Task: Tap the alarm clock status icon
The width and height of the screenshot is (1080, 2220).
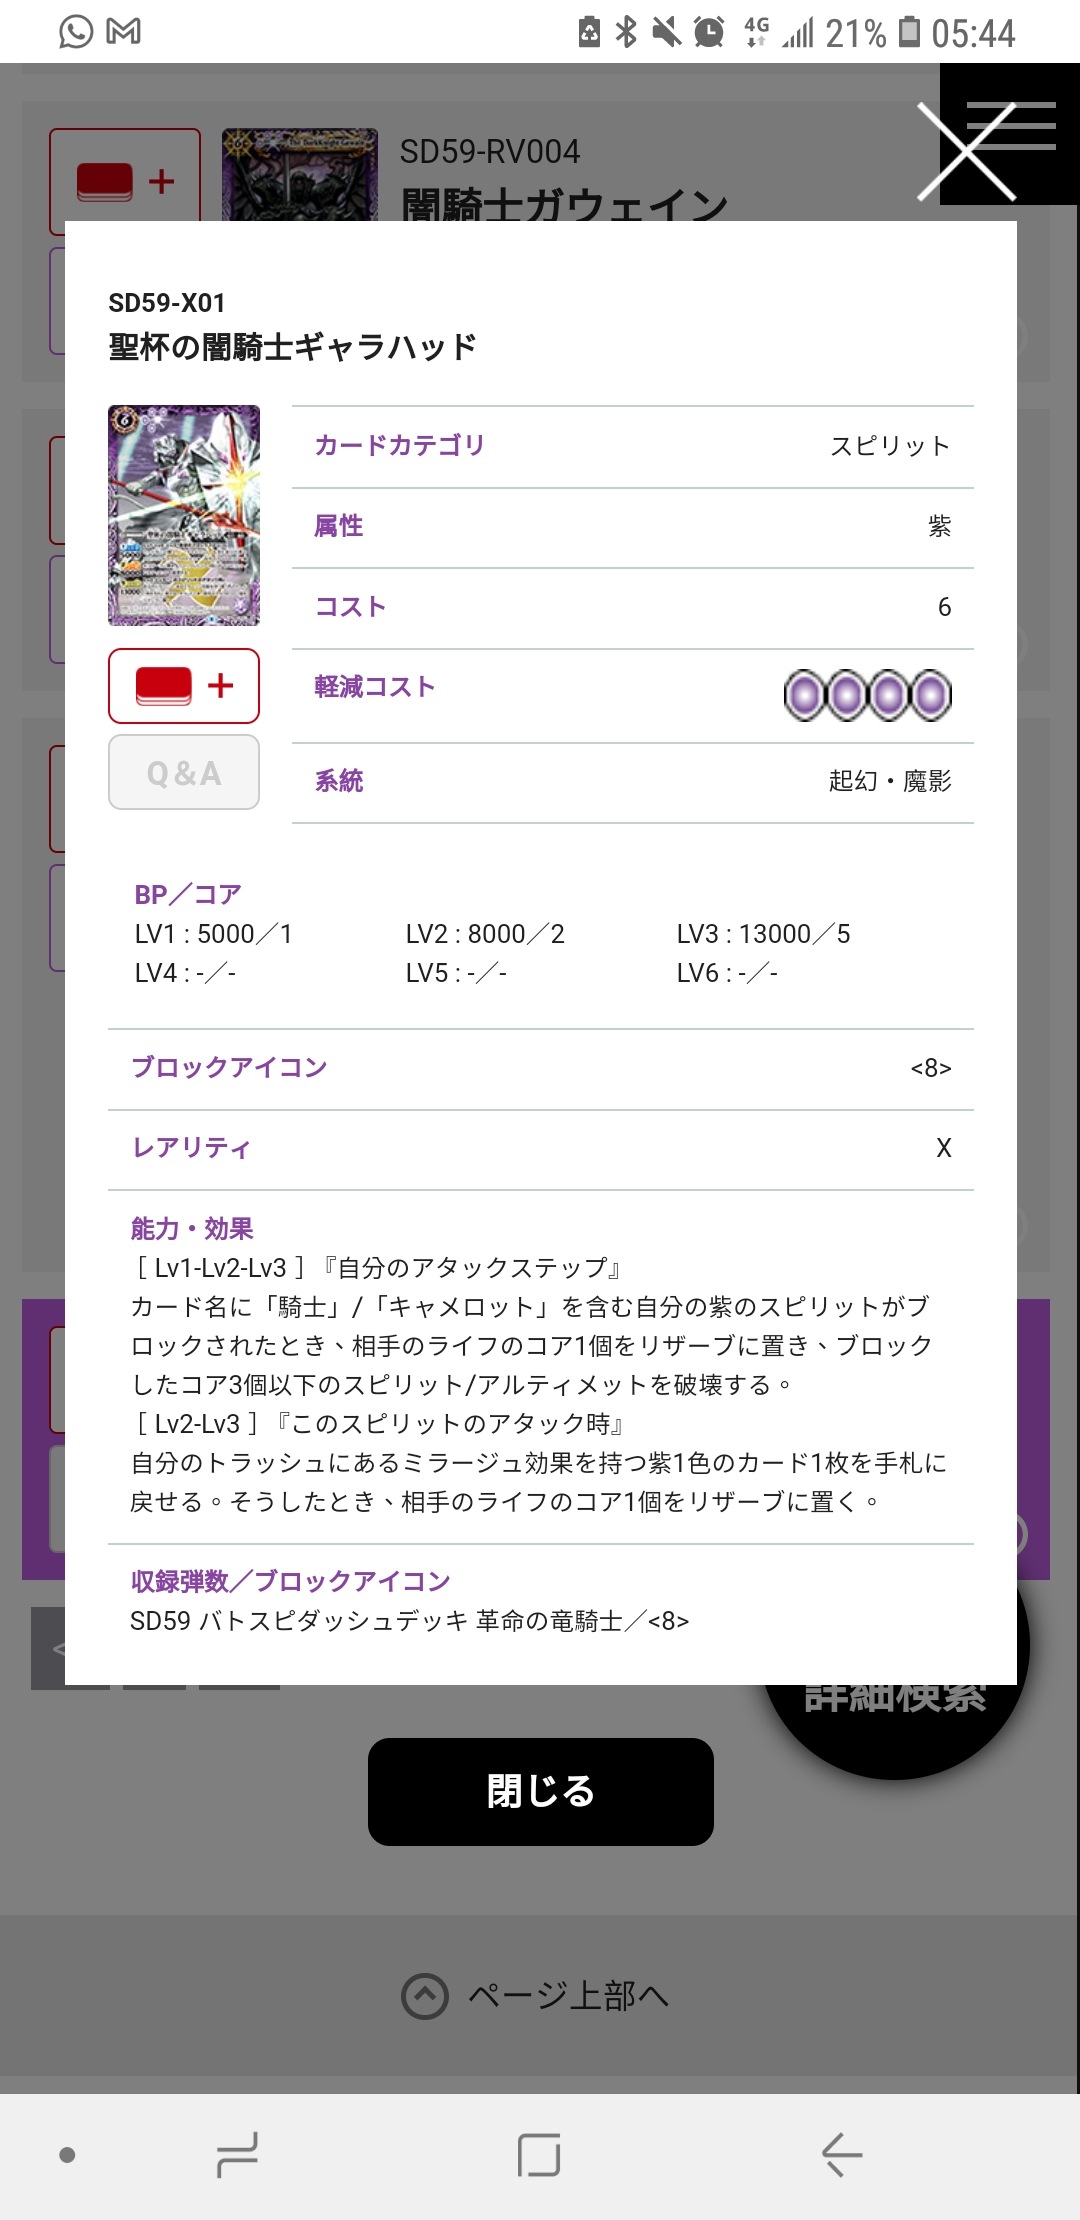Action: pyautogui.click(x=709, y=32)
